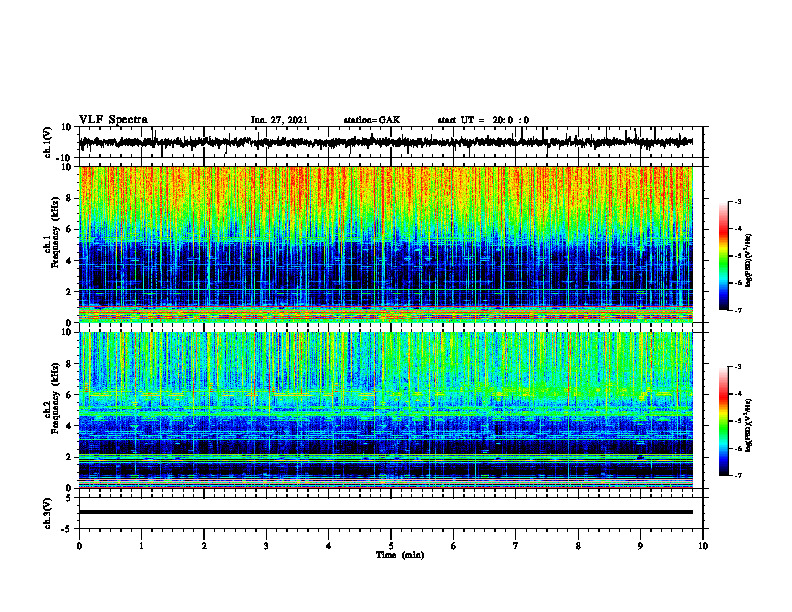Click the ch.2 color scale bar

[724, 421]
